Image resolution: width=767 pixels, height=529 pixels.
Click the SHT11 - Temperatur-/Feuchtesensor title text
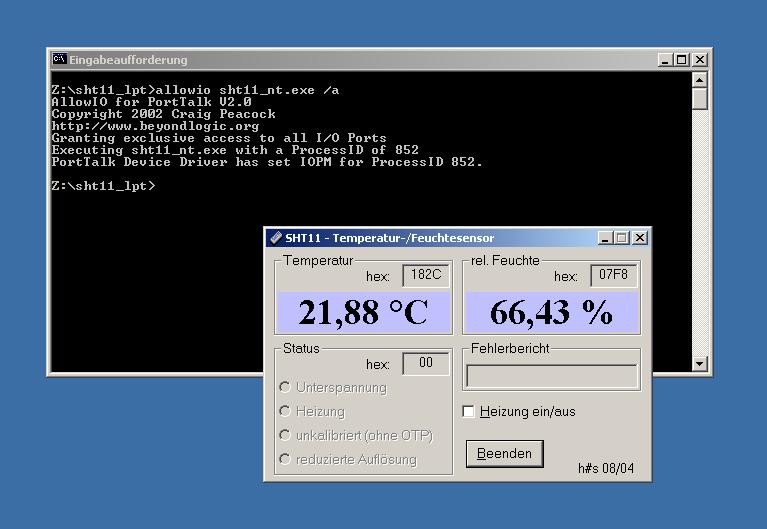(390, 238)
